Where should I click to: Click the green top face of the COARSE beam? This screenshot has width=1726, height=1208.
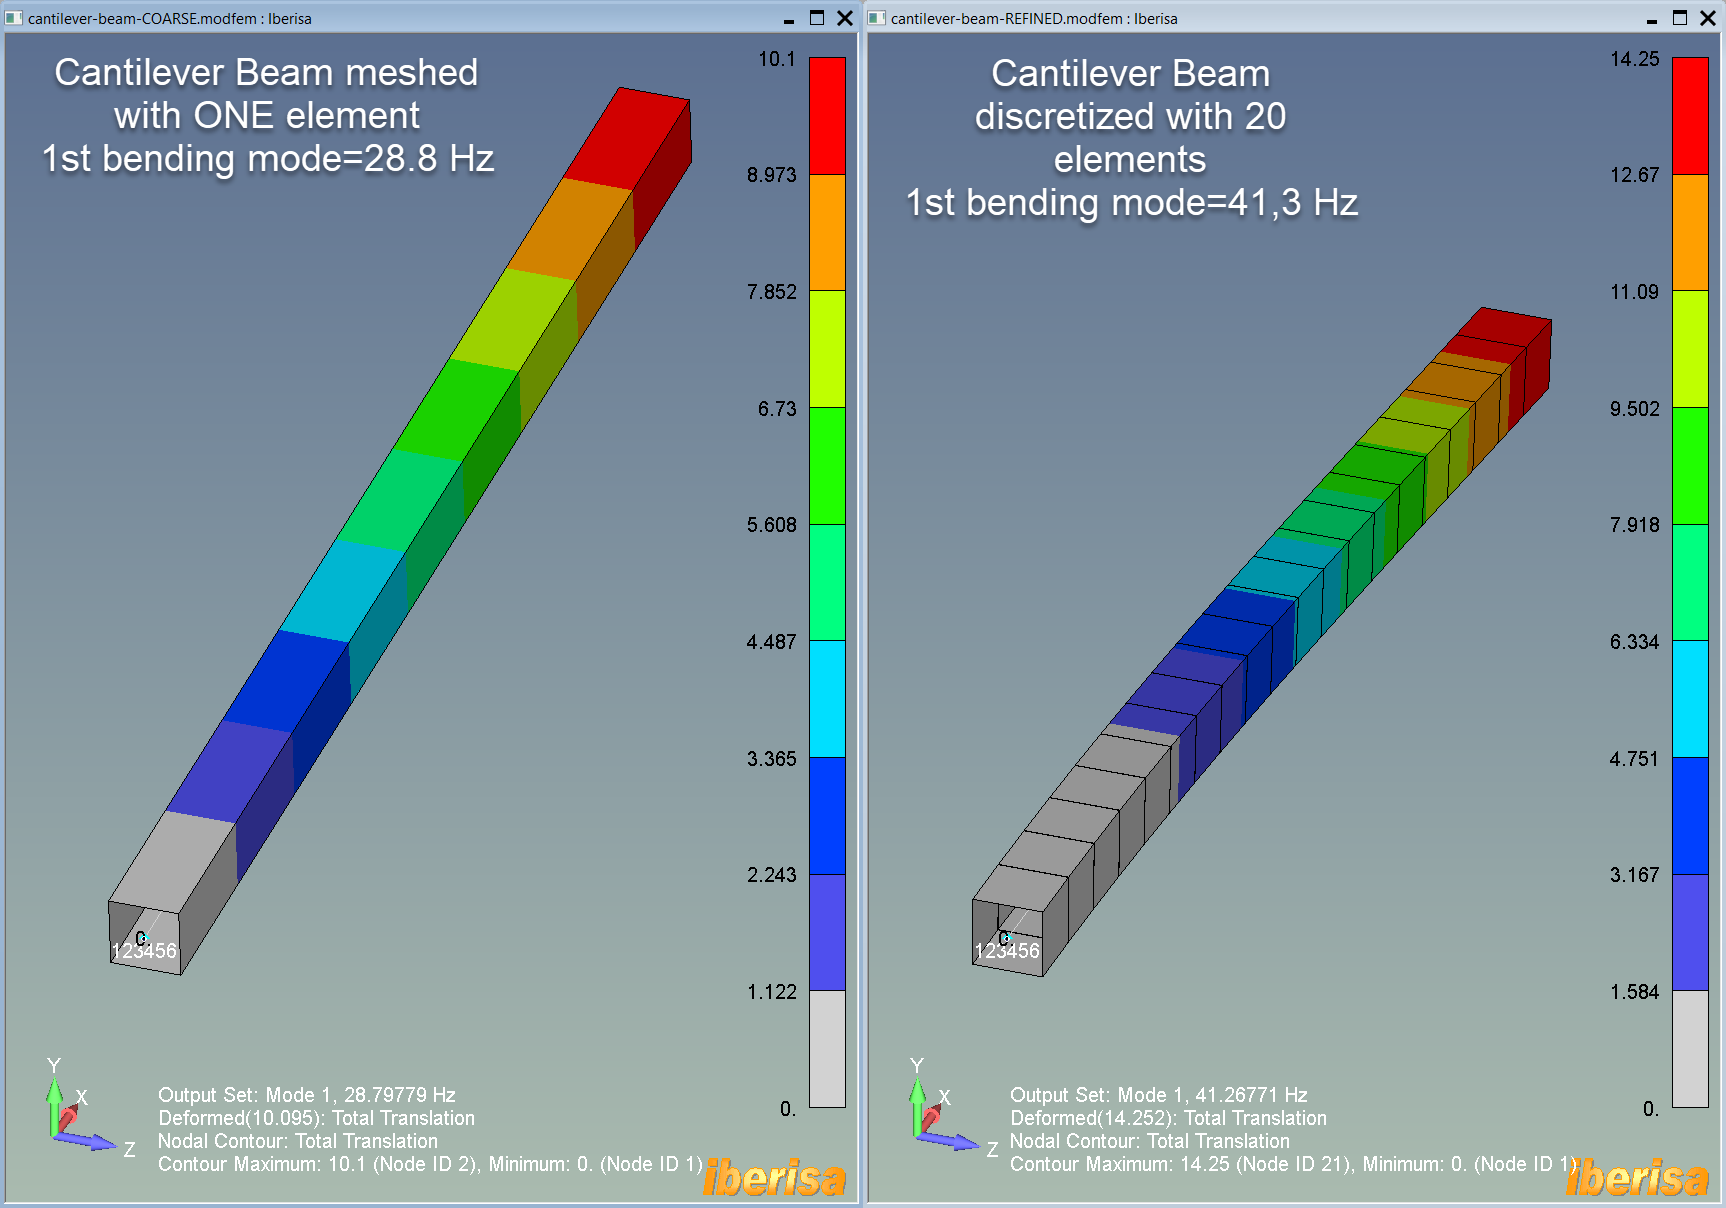click(456, 410)
